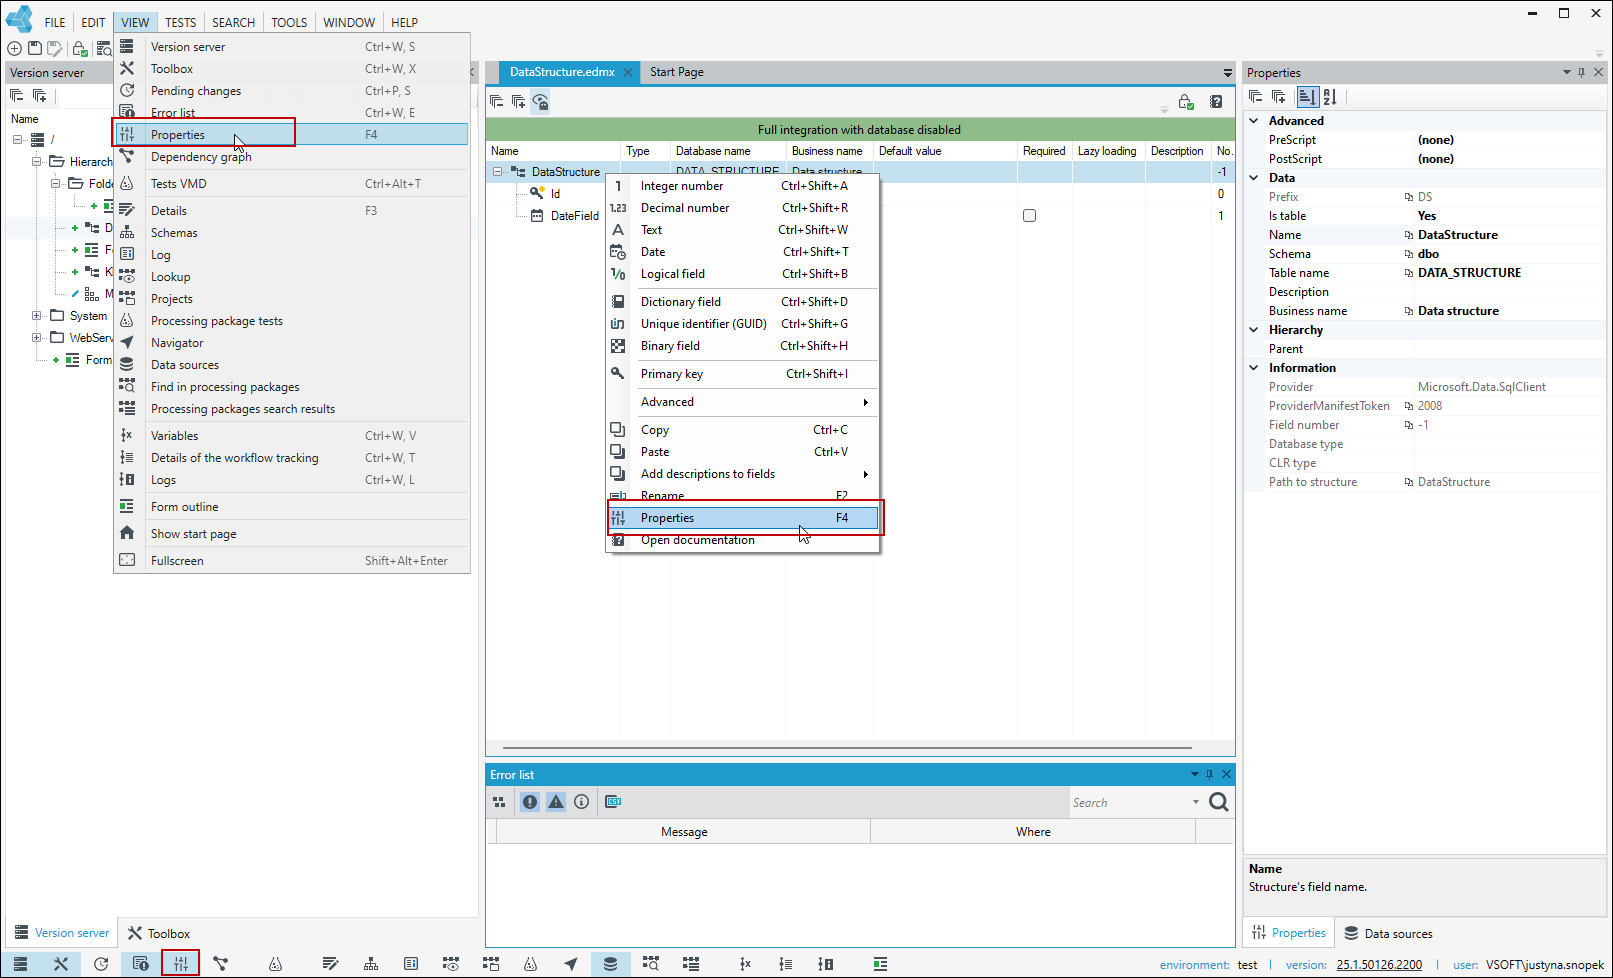Click the Pending changes icon in bottom toolbar
The height and width of the screenshot is (978, 1613).
point(101,964)
